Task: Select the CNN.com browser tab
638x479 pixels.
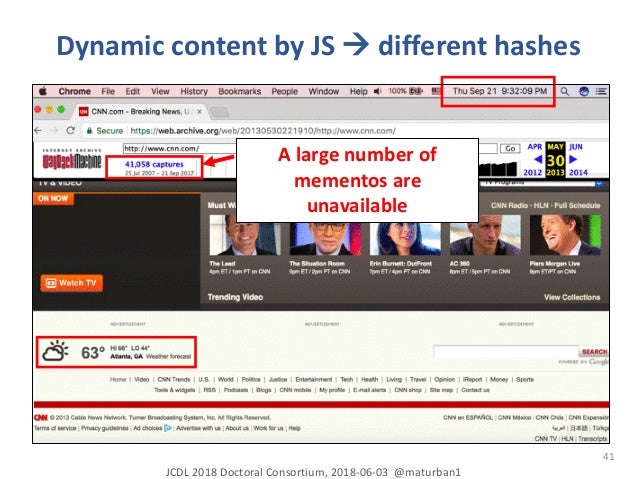Action: tap(138, 112)
